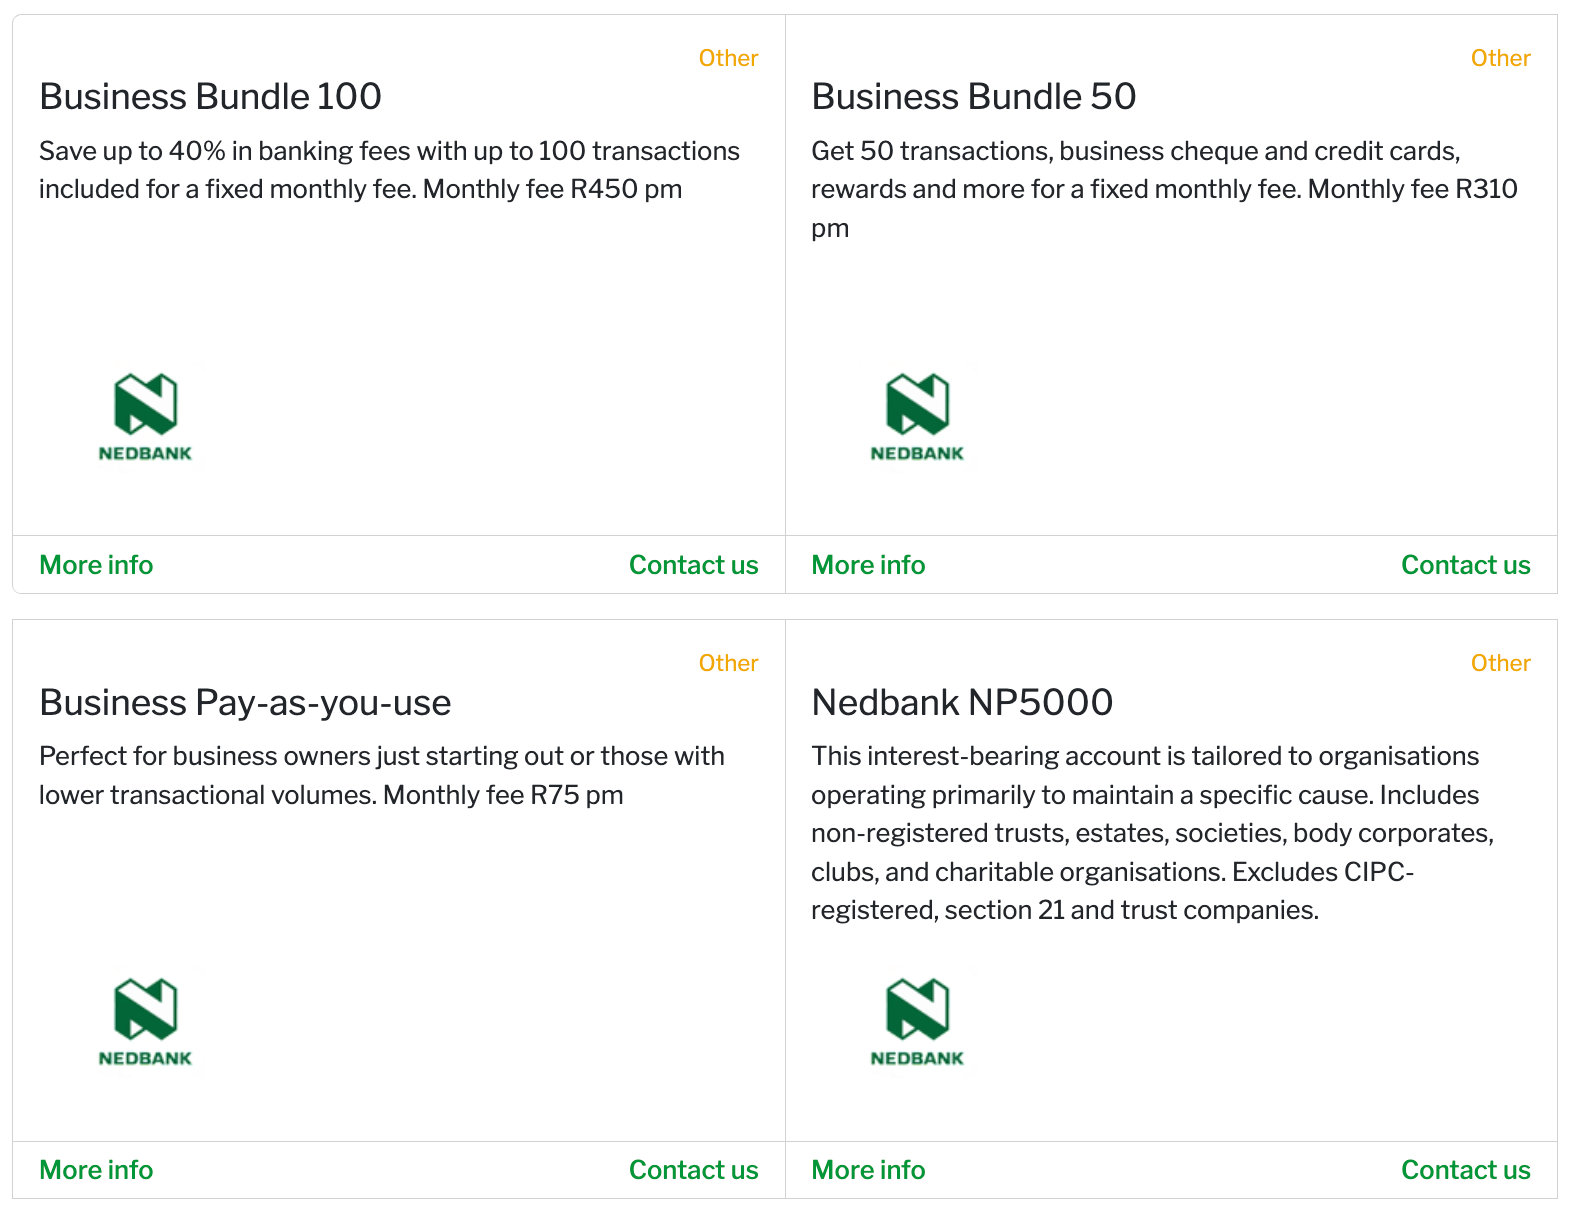Click Nedbank logo in Business Bundle 50 card
1576x1208 pixels.
click(917, 417)
